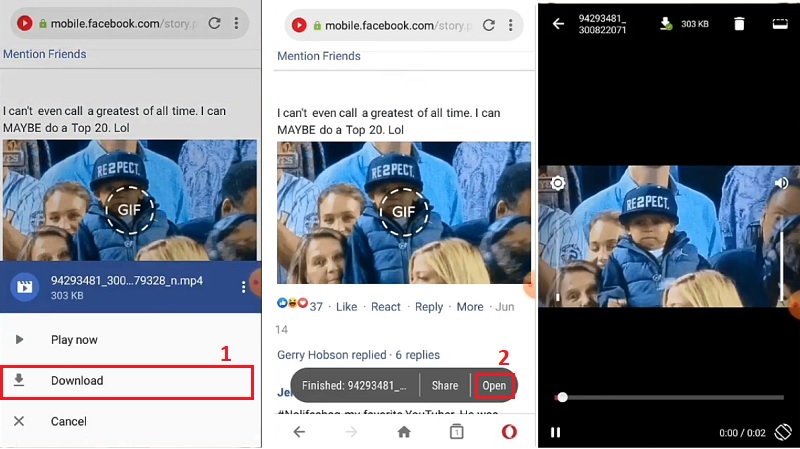Click video title 94293481_300822071 in player
This screenshot has width=800, height=449.
602,24
